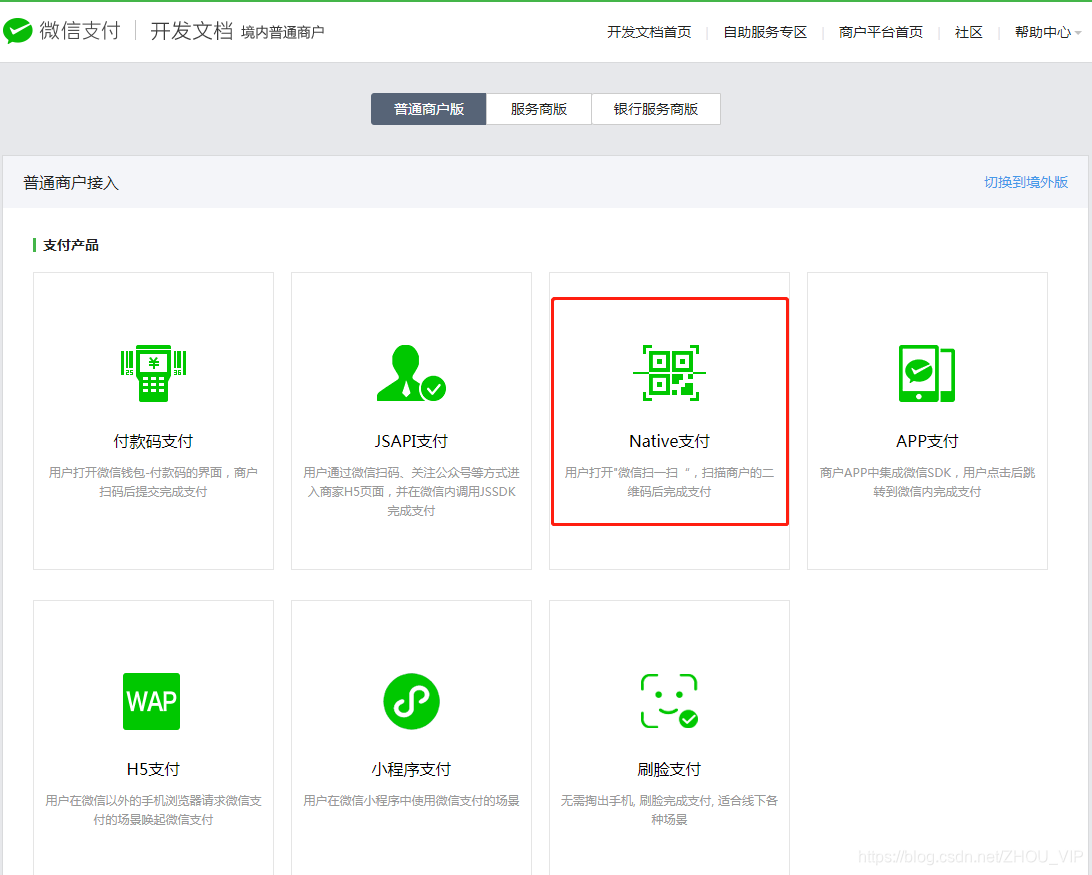The image size is (1092, 875).
Task: Click the H5支付 WAP icon
Action: 151,702
